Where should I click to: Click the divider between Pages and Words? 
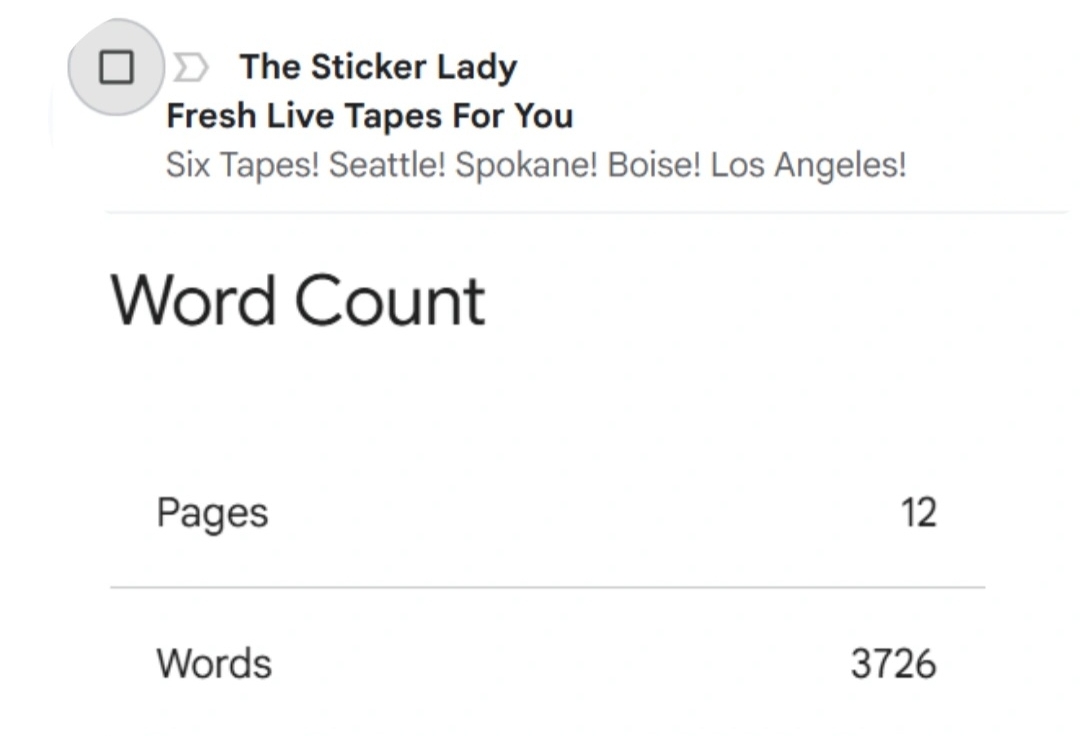[x=547, y=588]
